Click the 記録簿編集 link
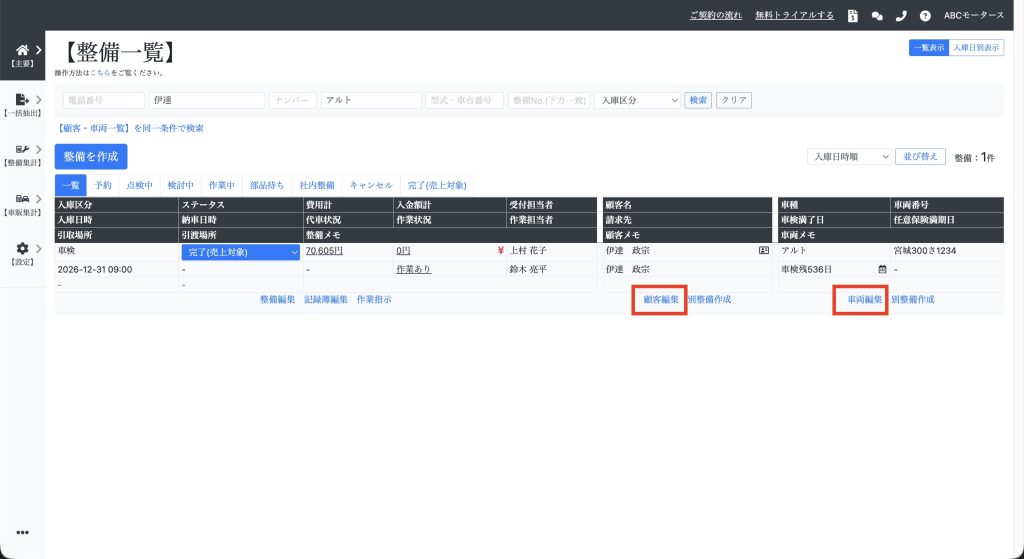Viewport: 1024px width, 559px height. 325,300
